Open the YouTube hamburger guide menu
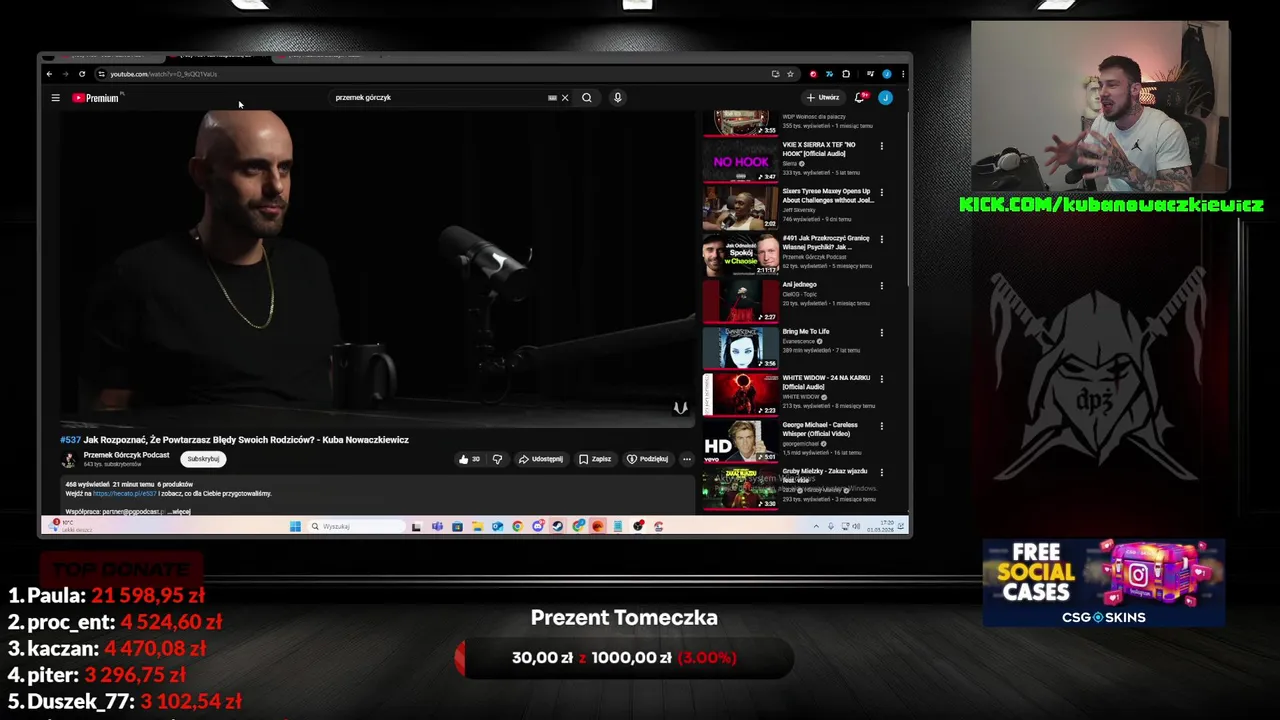Image resolution: width=1280 pixels, height=720 pixels. point(56,98)
